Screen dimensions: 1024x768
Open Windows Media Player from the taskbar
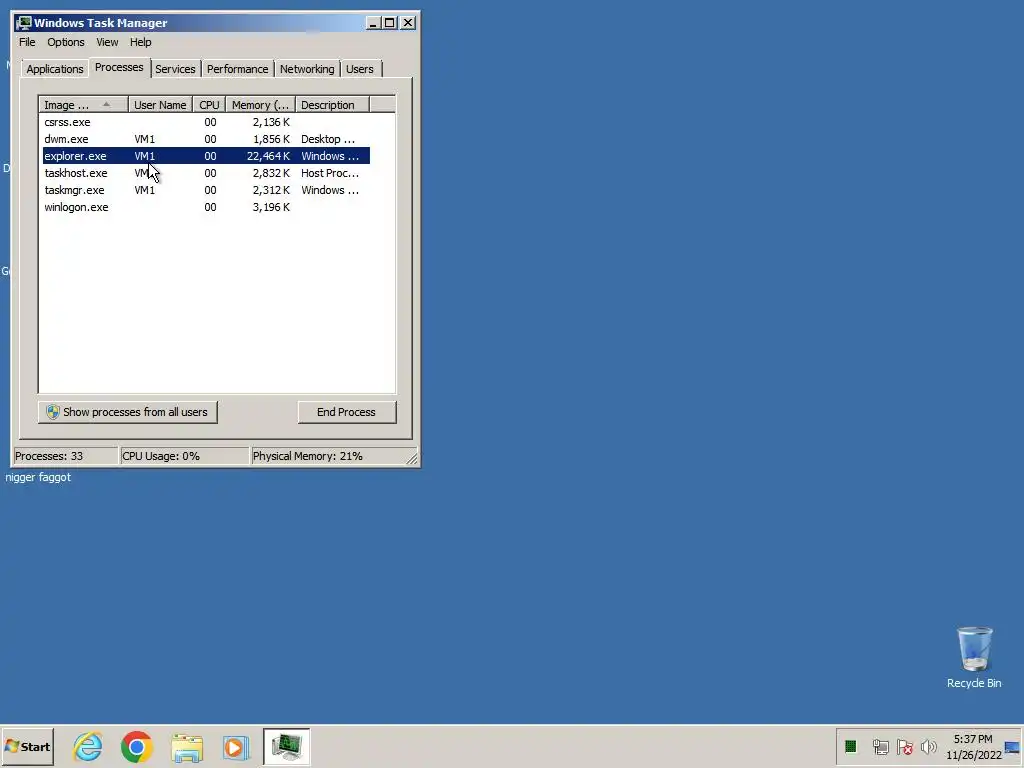click(x=236, y=747)
